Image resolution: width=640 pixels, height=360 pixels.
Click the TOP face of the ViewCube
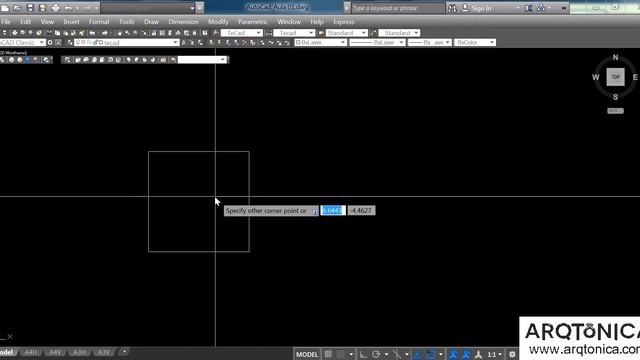pos(615,77)
